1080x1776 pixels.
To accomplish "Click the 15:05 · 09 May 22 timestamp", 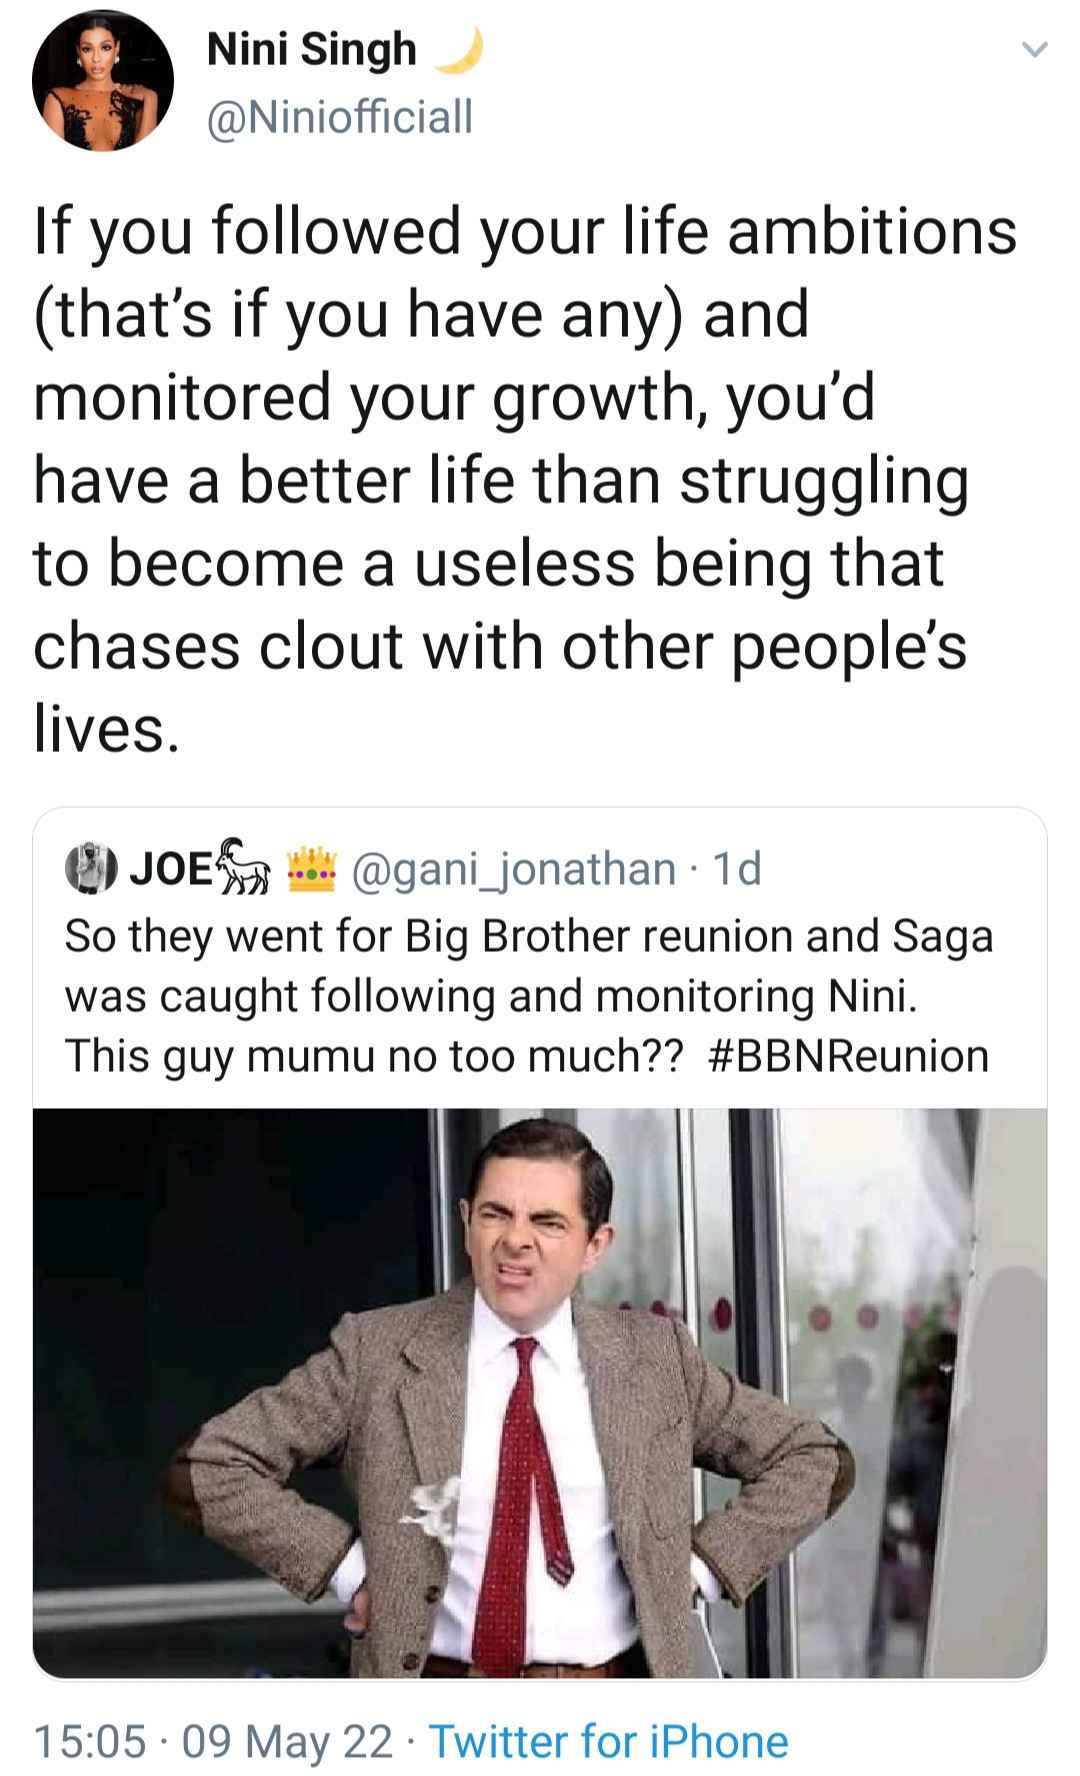I will point(214,1741).
